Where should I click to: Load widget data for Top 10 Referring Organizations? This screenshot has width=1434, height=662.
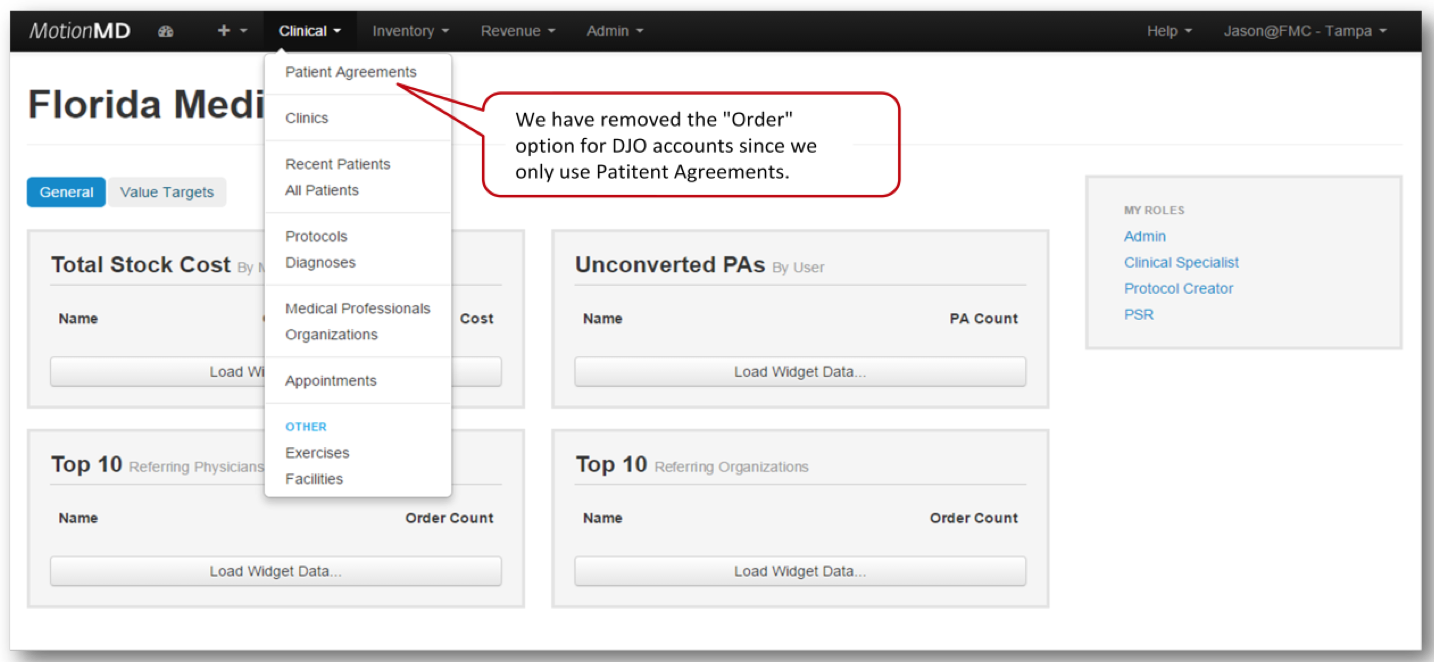(799, 571)
